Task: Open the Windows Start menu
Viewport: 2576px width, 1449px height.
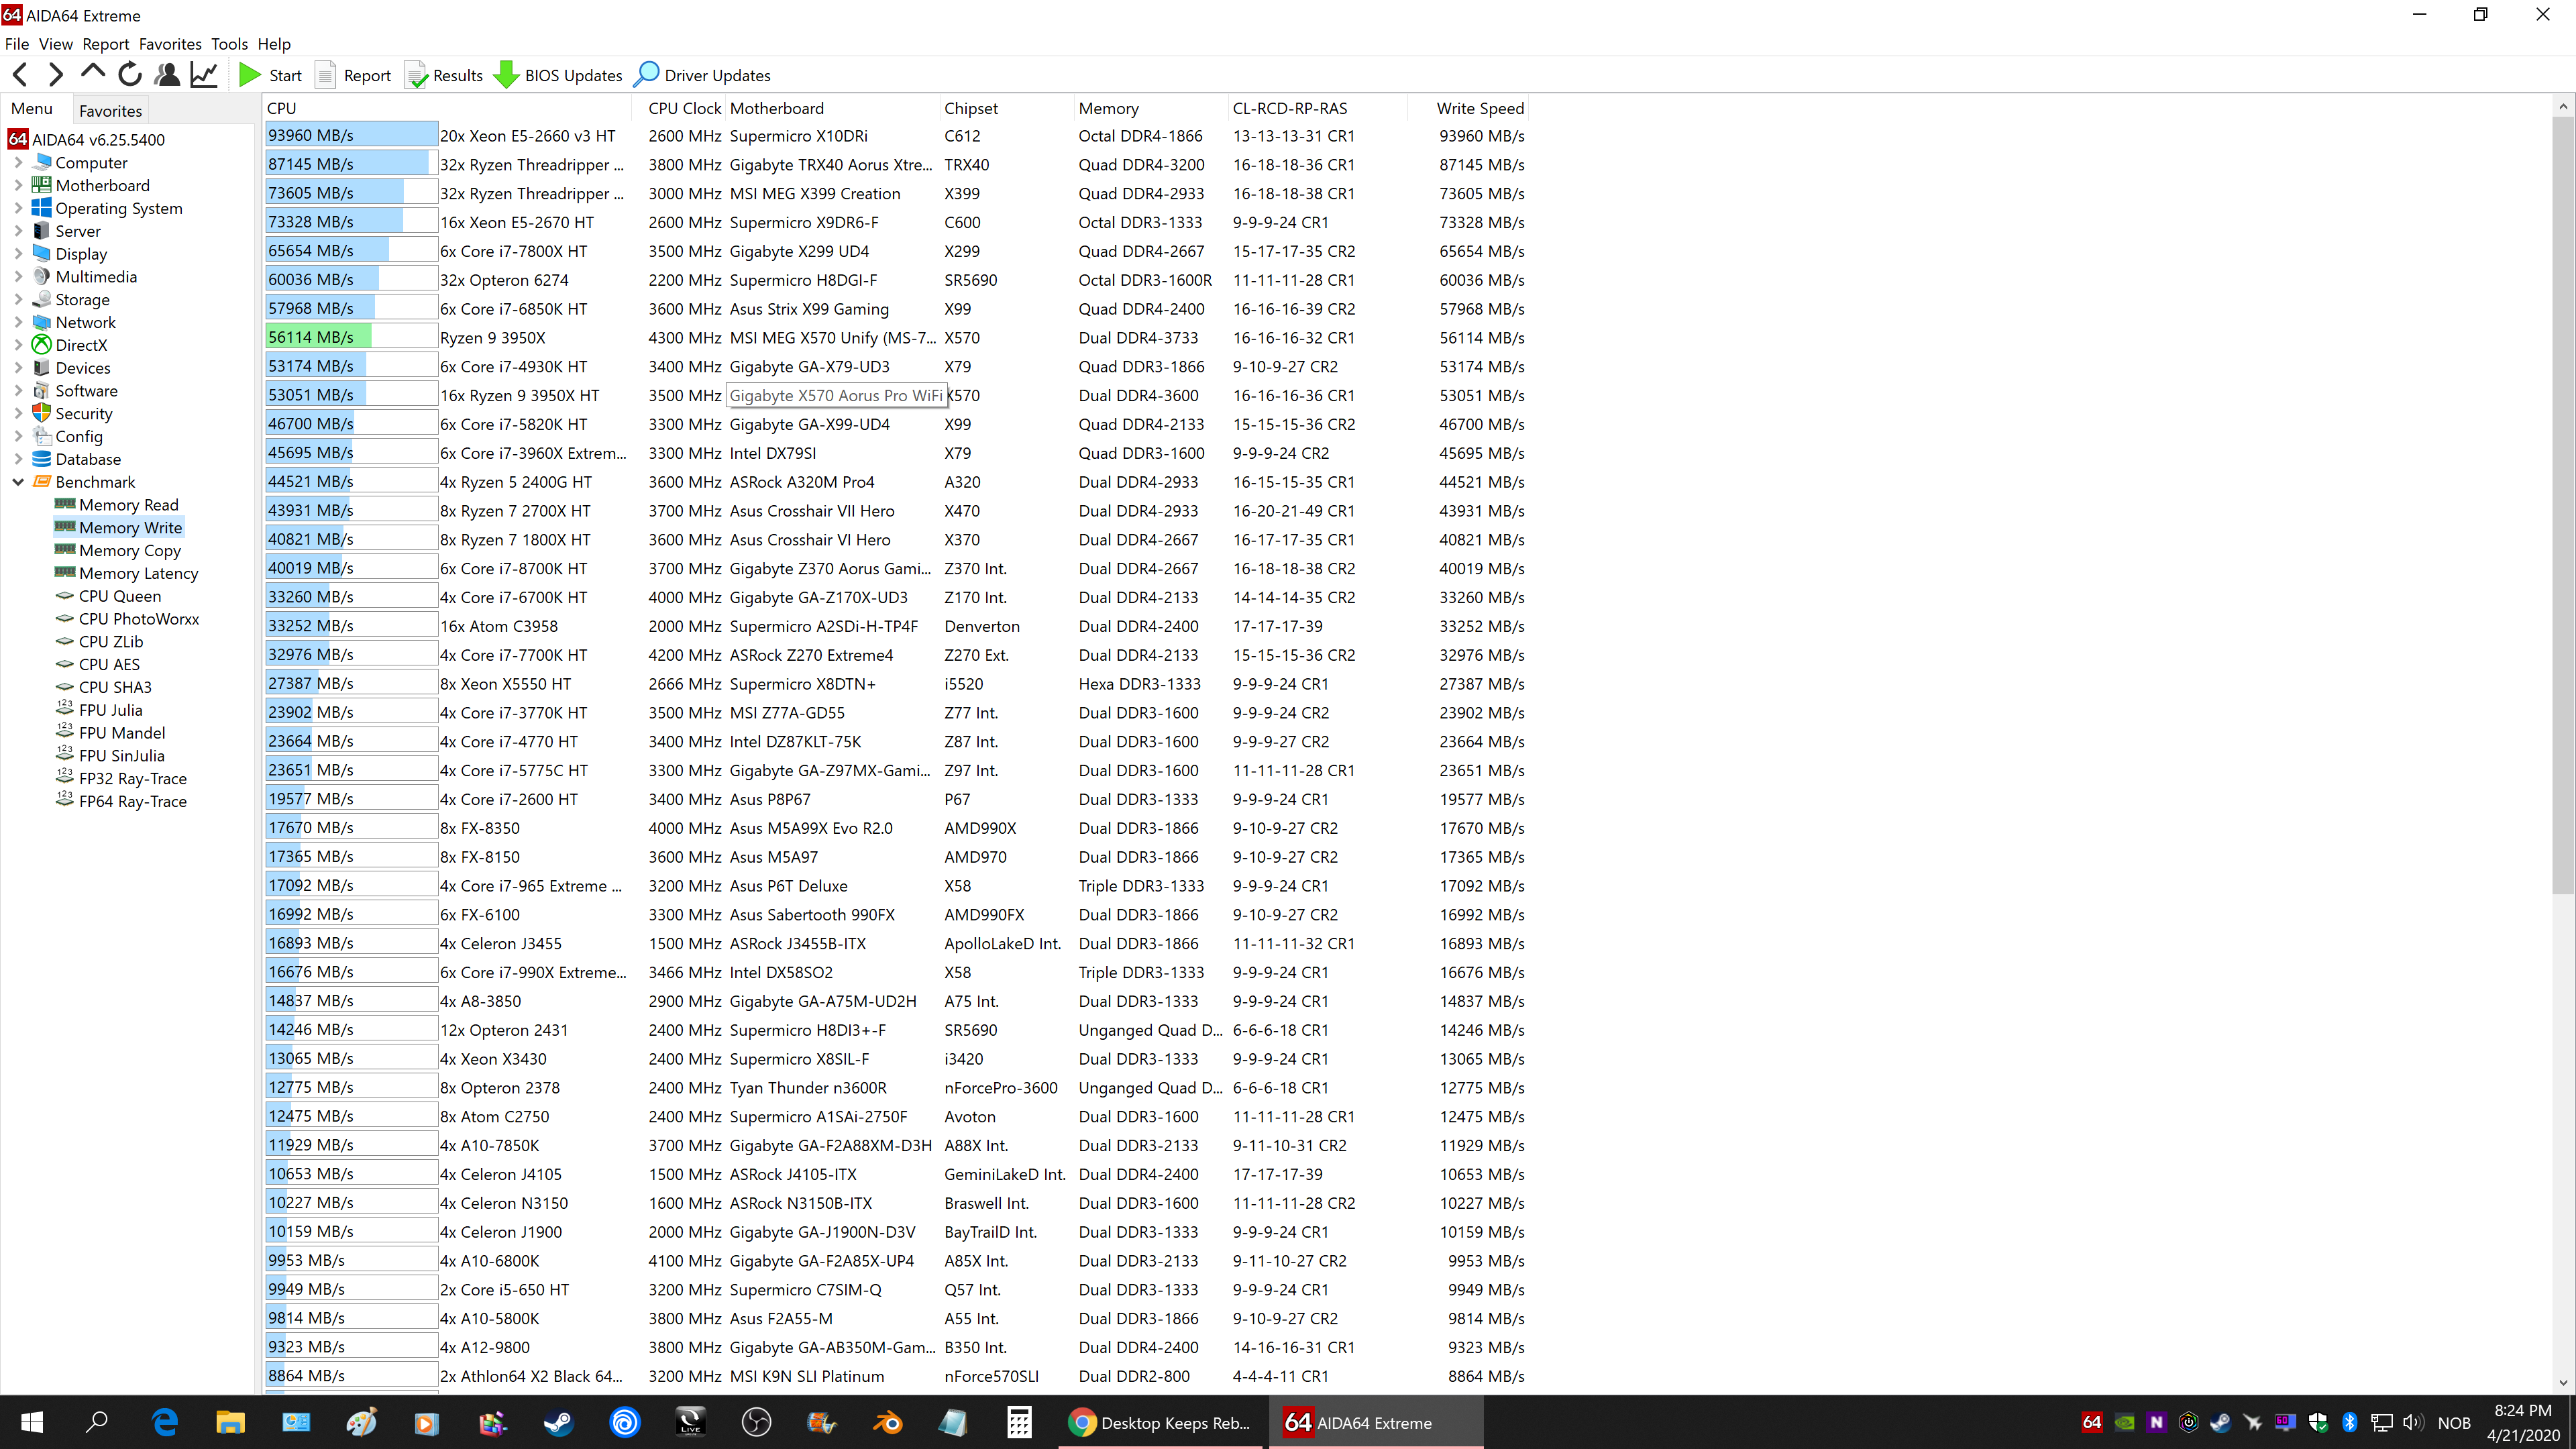Action: click(32, 1422)
